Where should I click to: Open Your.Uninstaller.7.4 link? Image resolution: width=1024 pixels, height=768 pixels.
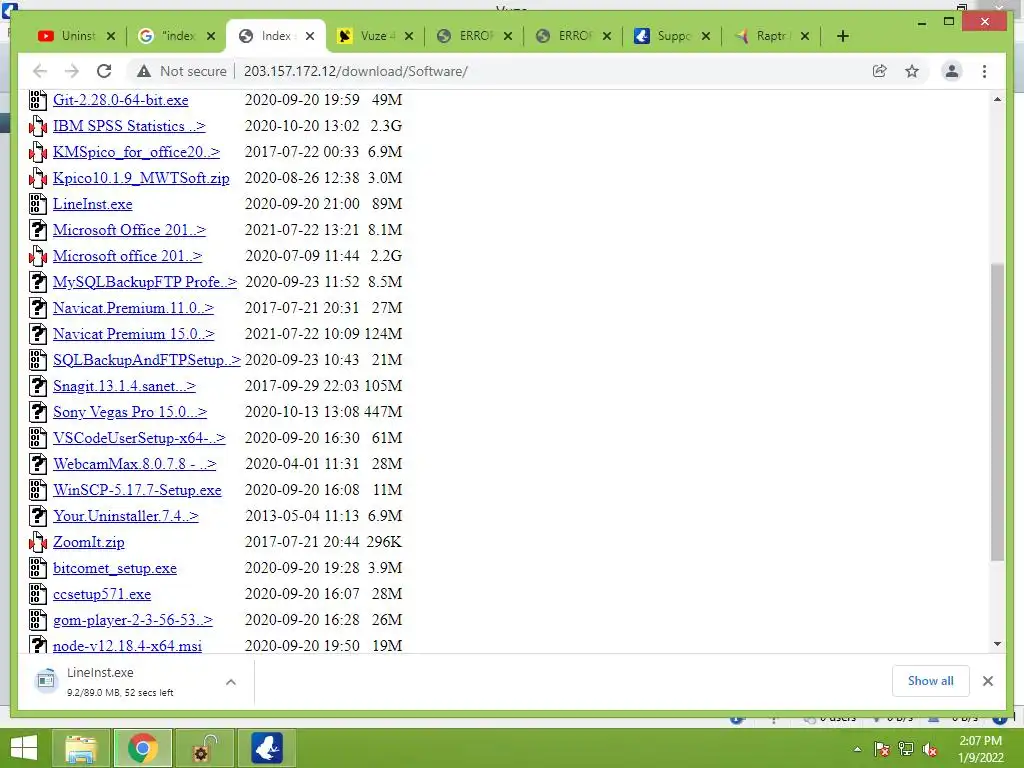[x=125, y=516]
